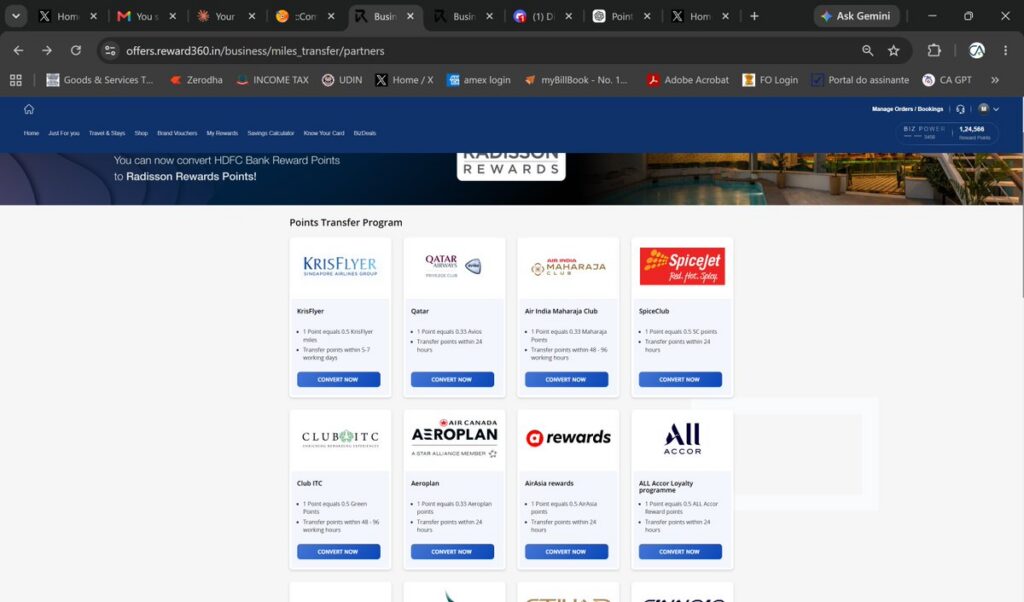Open the amex login bookmark

[479, 80]
